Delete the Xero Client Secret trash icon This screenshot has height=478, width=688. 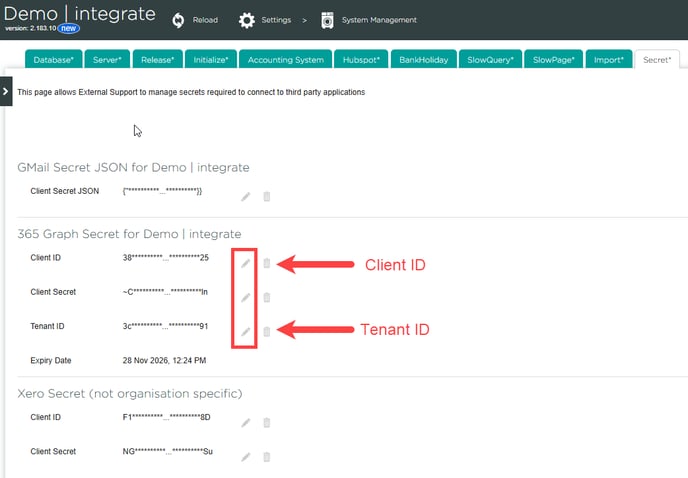pos(266,456)
